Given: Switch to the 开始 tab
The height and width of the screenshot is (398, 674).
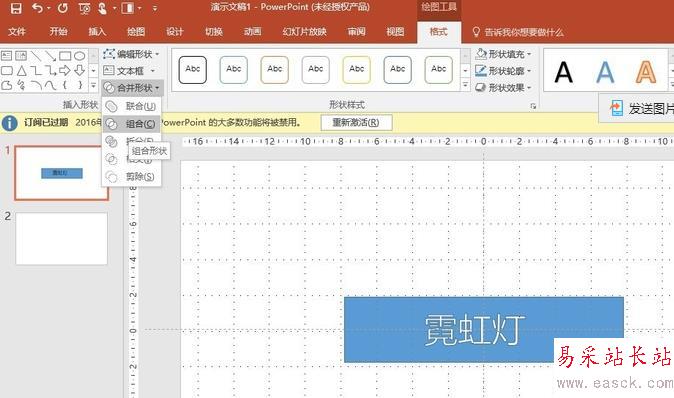Looking at the screenshot, I should (58, 31).
